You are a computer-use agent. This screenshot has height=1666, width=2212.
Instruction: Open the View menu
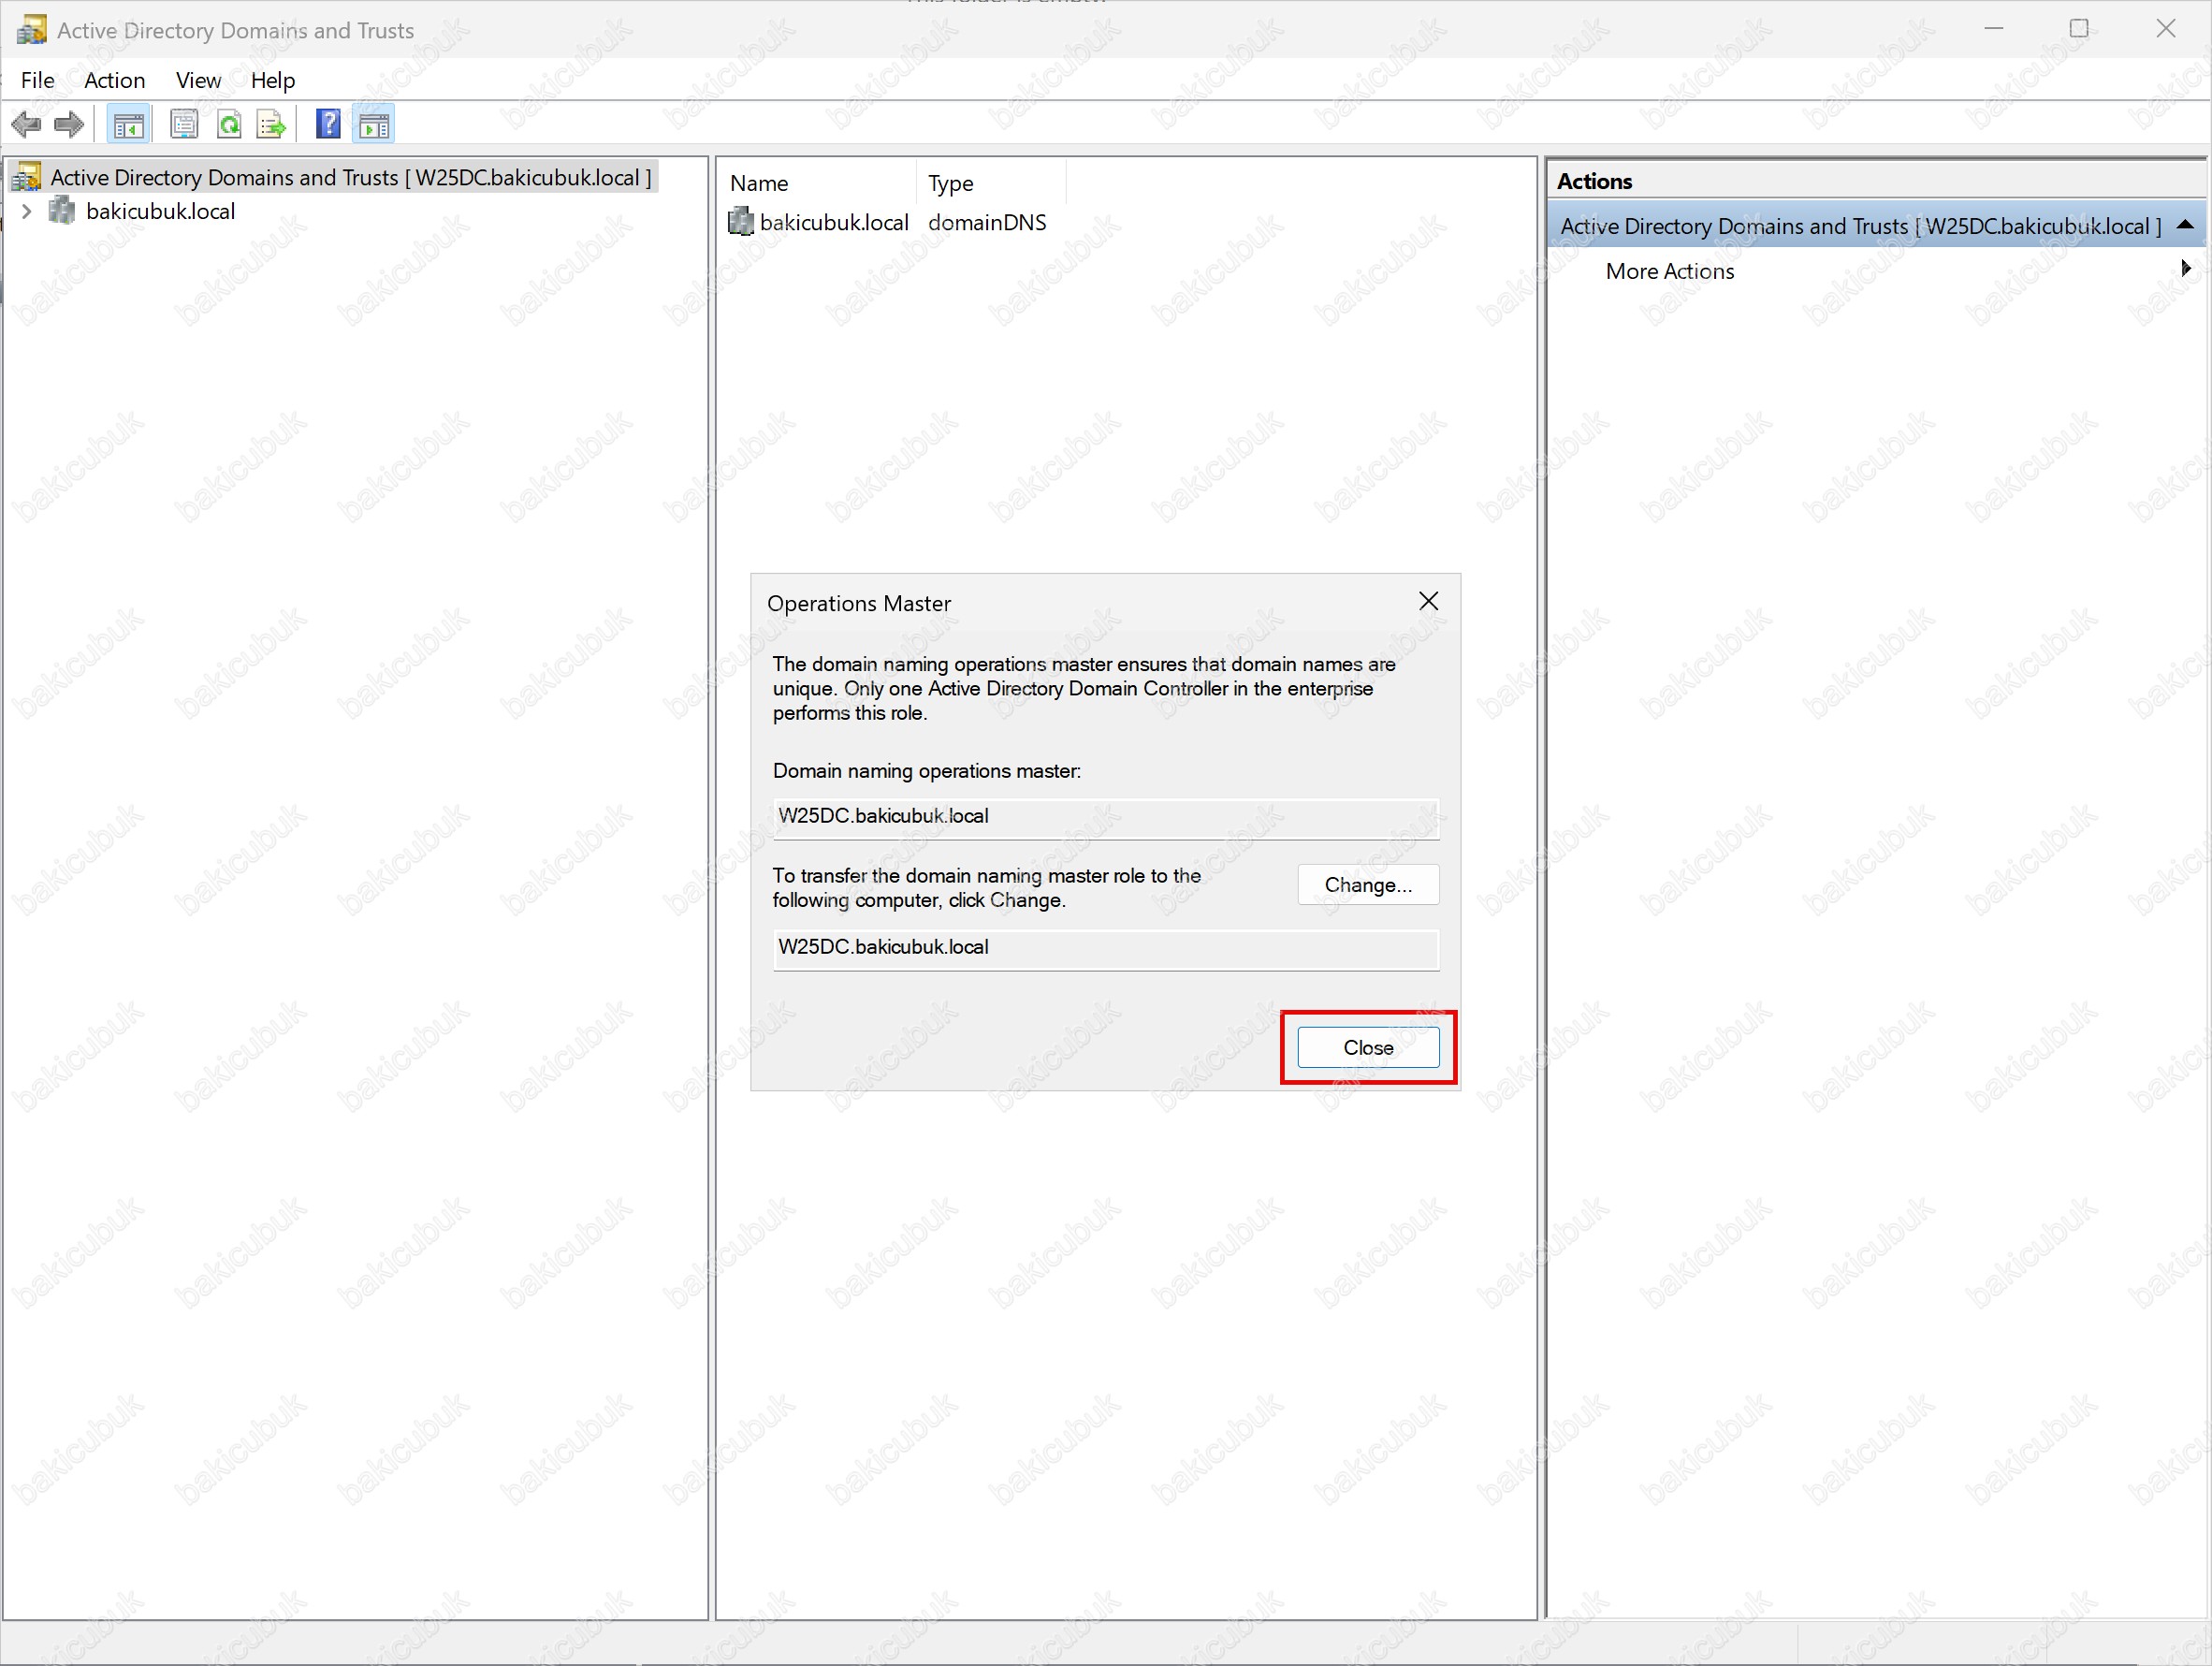point(198,80)
